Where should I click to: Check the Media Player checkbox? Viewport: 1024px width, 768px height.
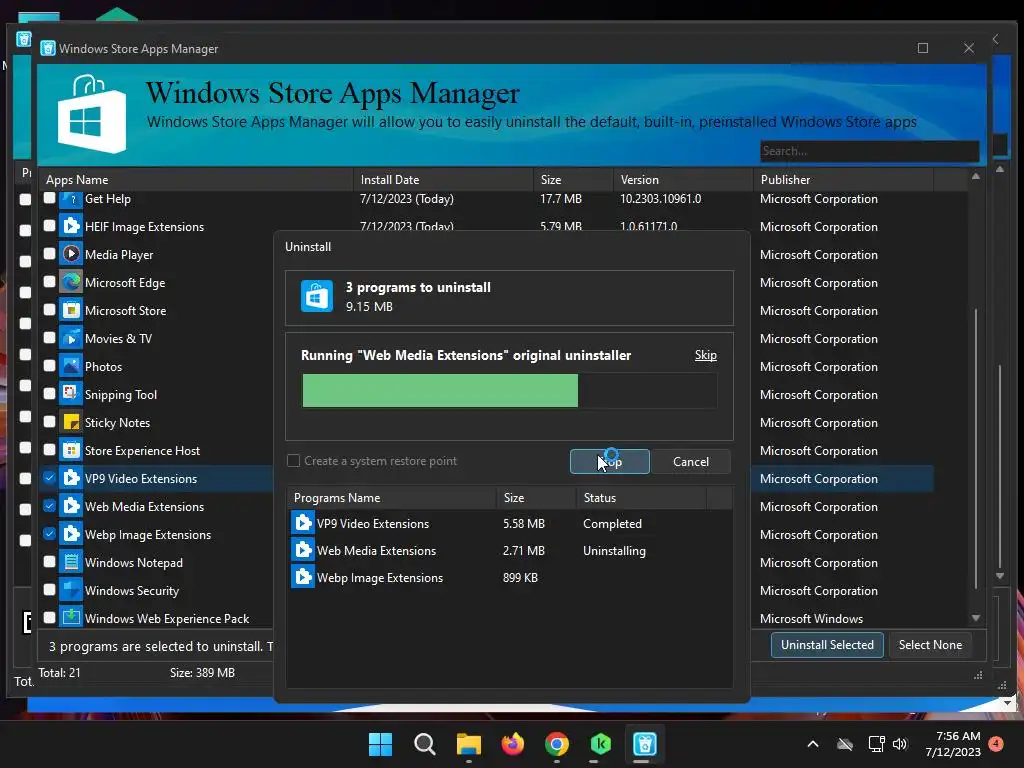coord(50,253)
